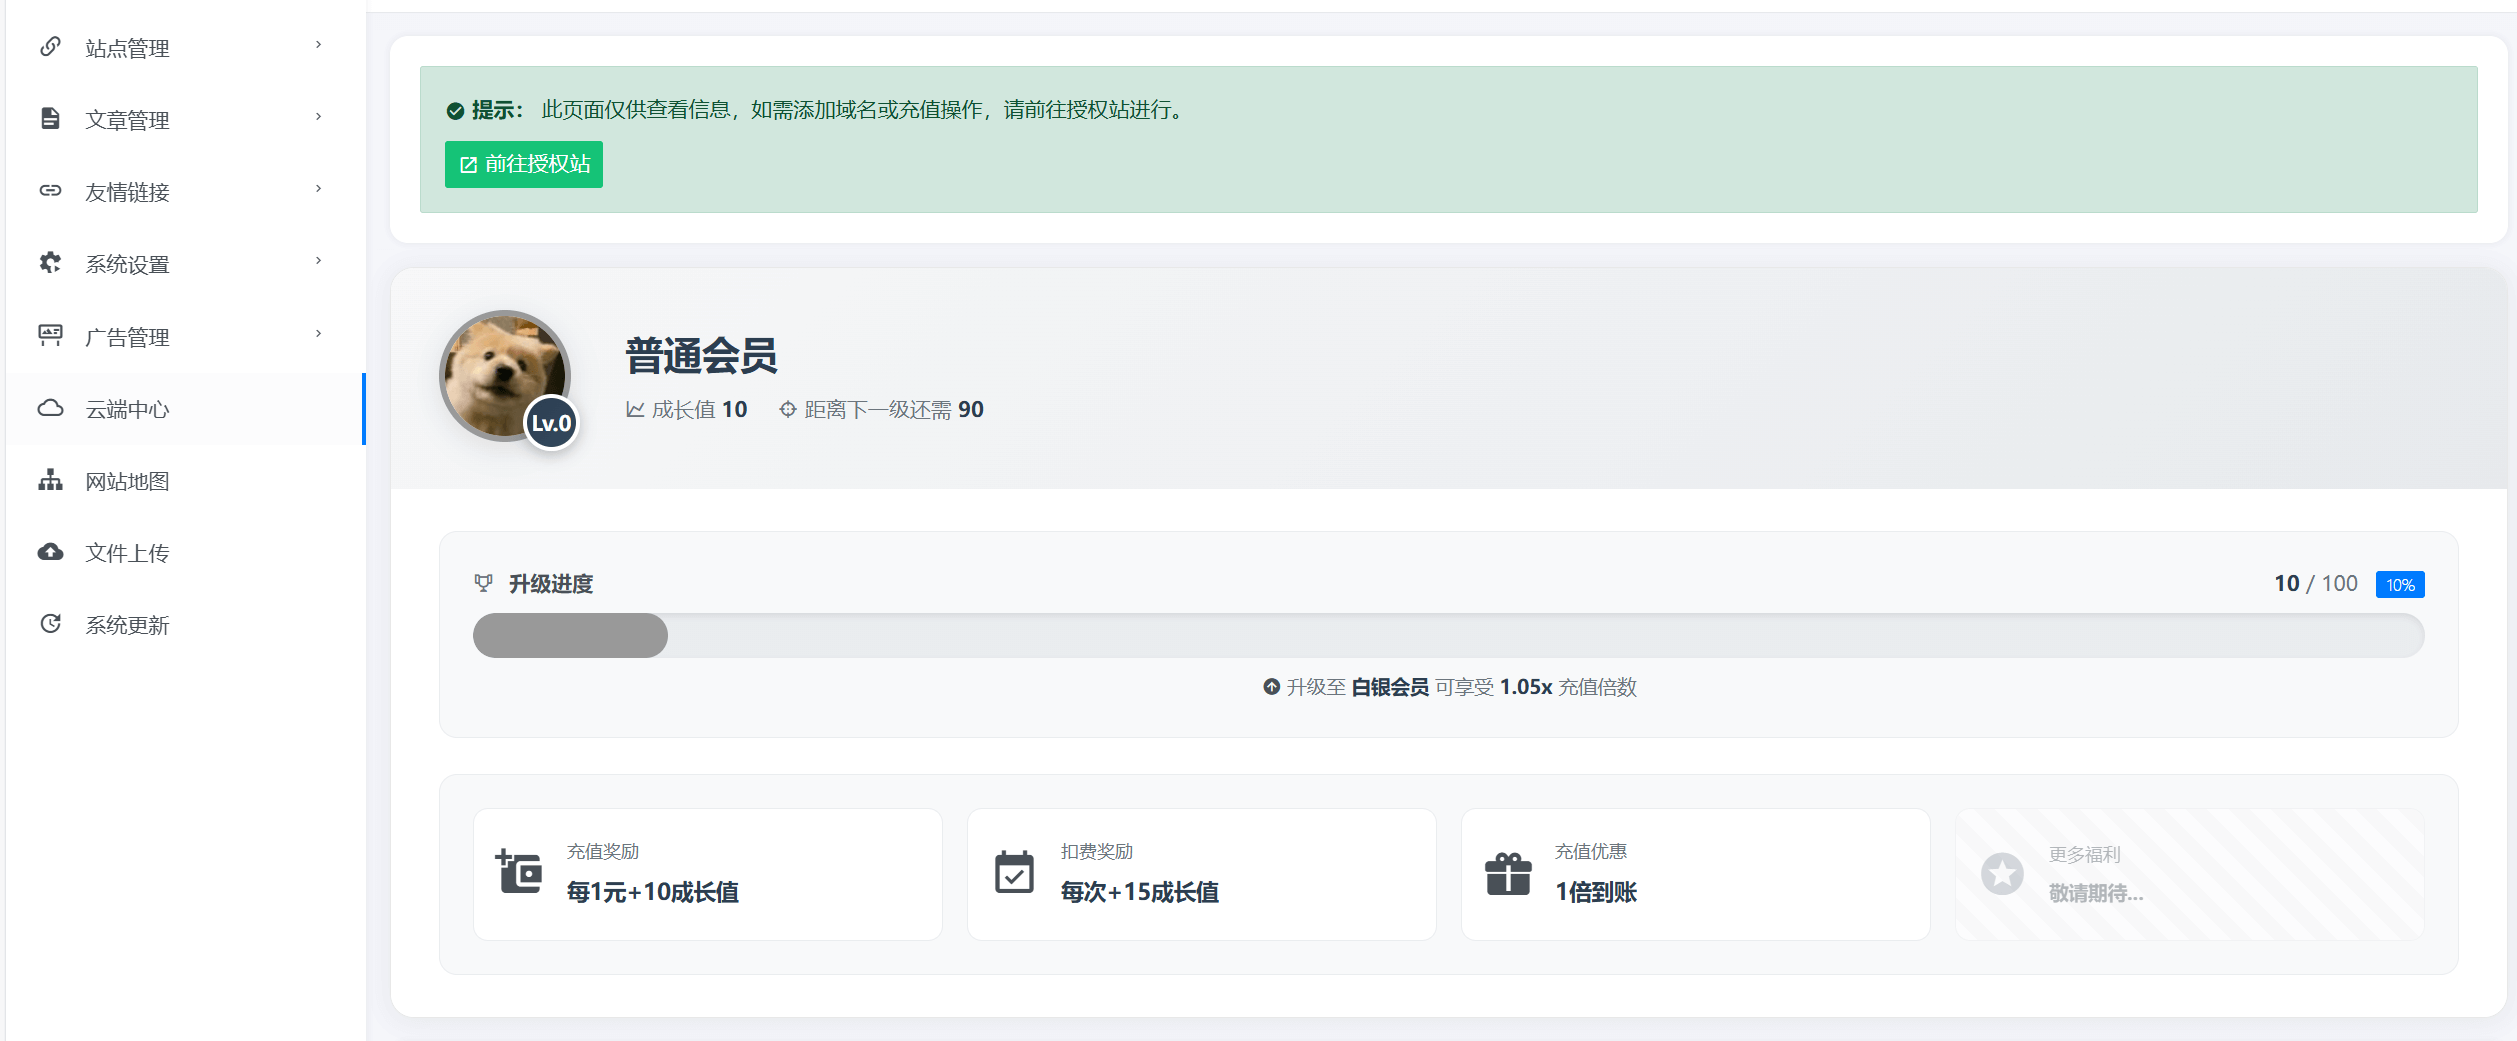Expand the 友情链接 submenu chevron

pos(317,189)
